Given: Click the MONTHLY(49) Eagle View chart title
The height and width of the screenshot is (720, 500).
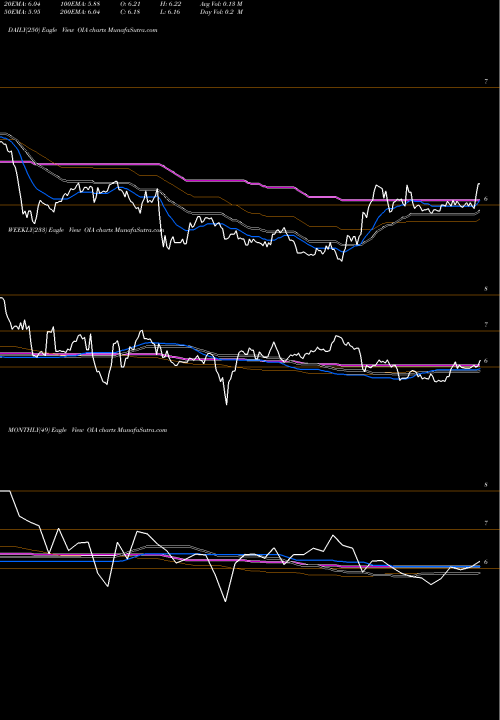Looking at the screenshot, I should pos(87,430).
